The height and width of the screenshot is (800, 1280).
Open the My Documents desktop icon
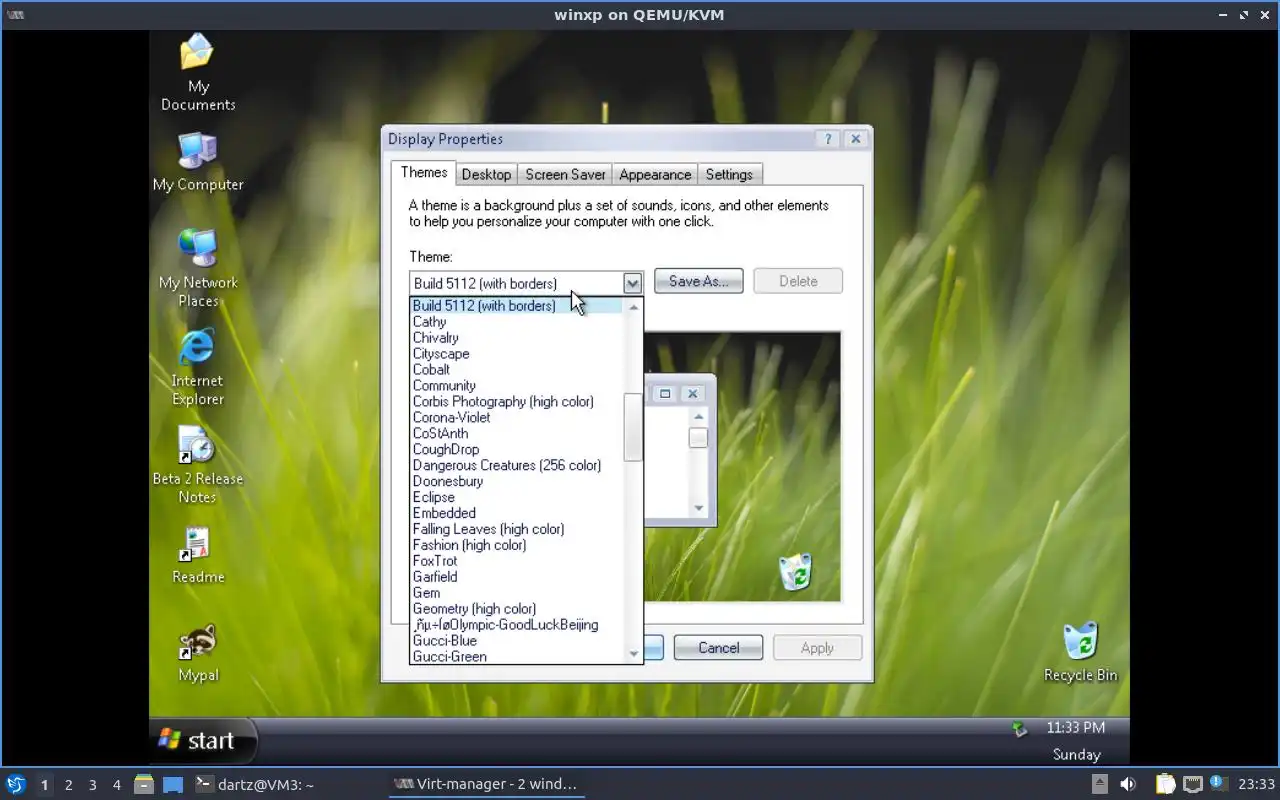tap(198, 73)
